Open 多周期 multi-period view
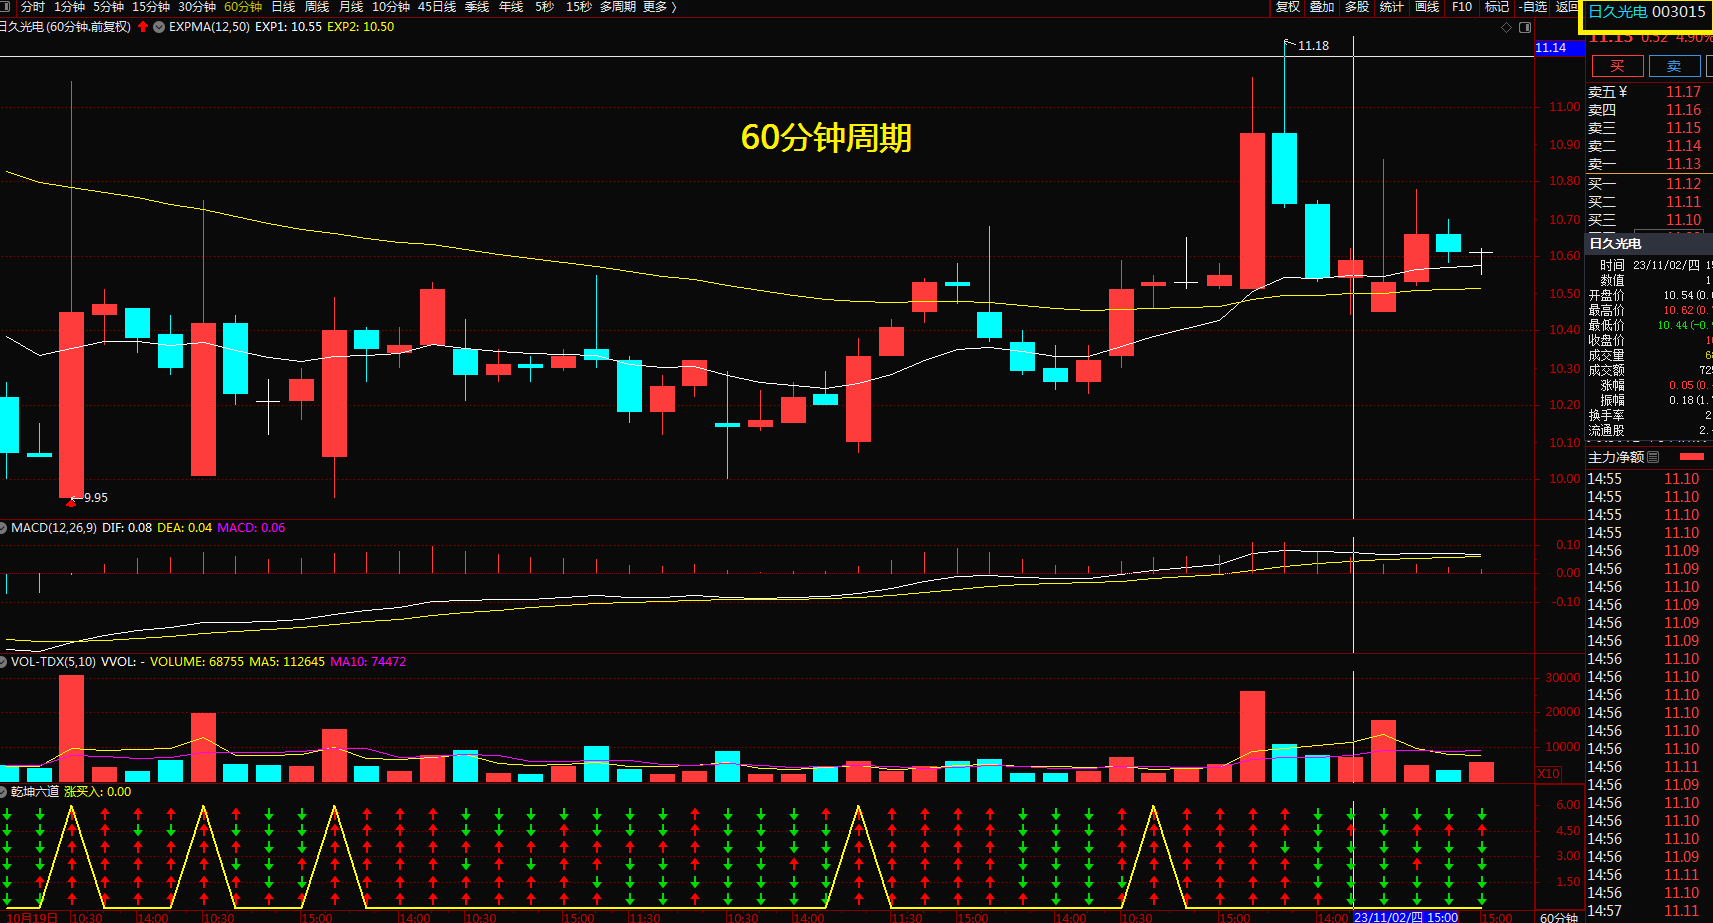 click(x=618, y=7)
